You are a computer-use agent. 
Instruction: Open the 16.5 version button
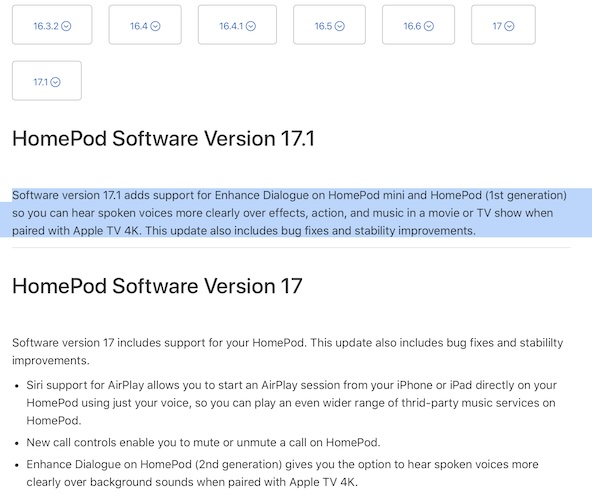click(329, 25)
